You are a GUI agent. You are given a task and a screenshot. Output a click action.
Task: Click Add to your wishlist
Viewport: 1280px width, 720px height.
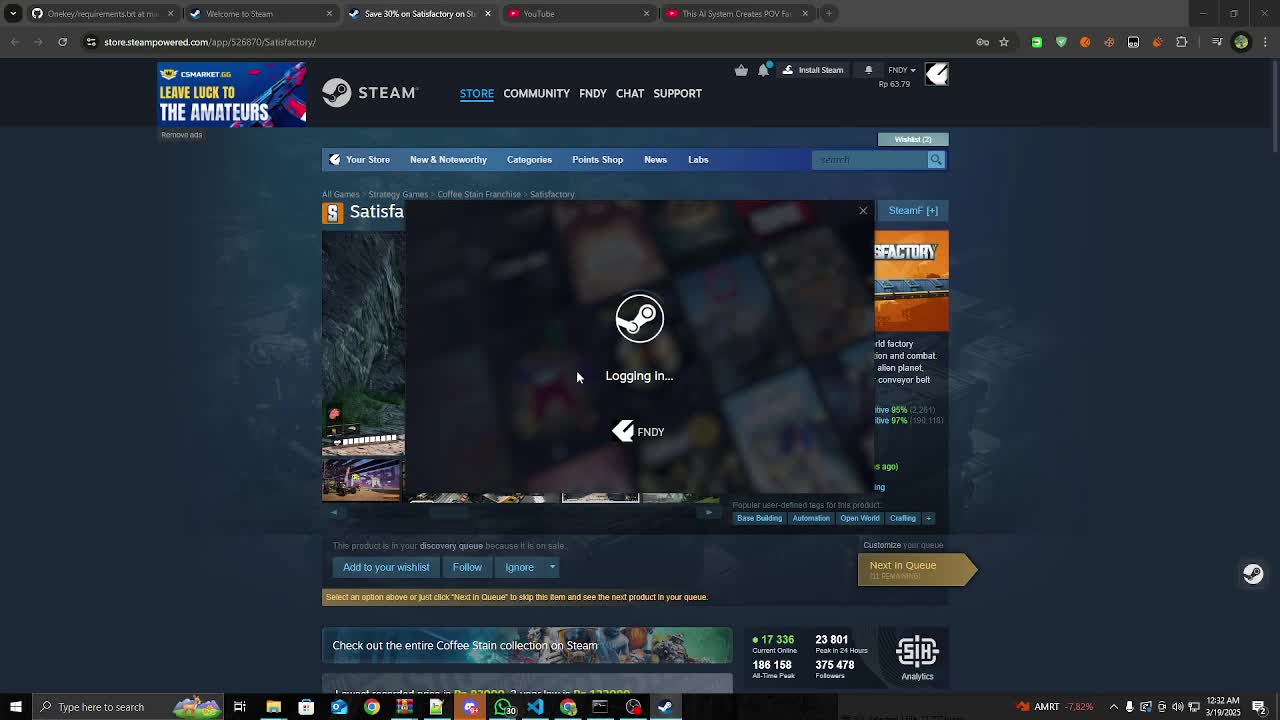point(386,567)
